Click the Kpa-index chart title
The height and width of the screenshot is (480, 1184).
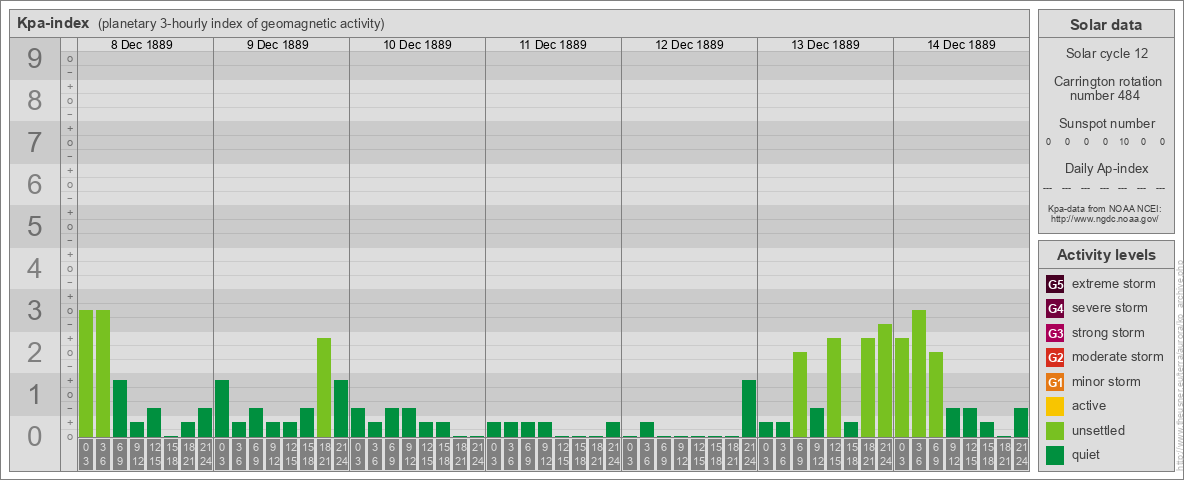54,23
